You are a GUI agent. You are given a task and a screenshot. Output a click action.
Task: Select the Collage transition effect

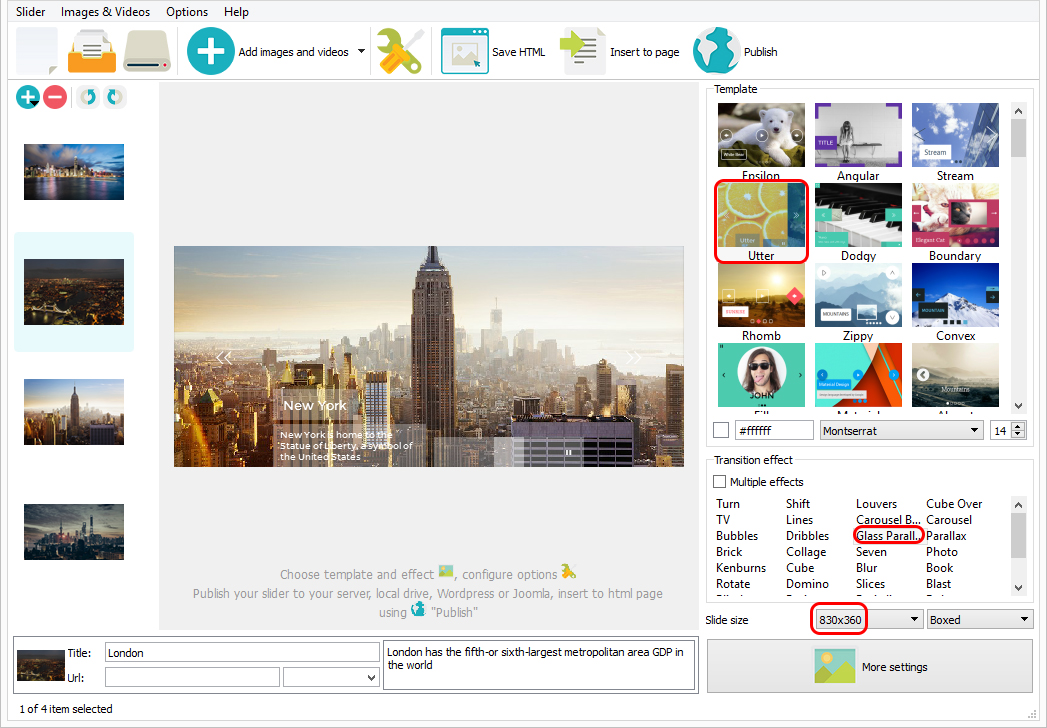(806, 552)
